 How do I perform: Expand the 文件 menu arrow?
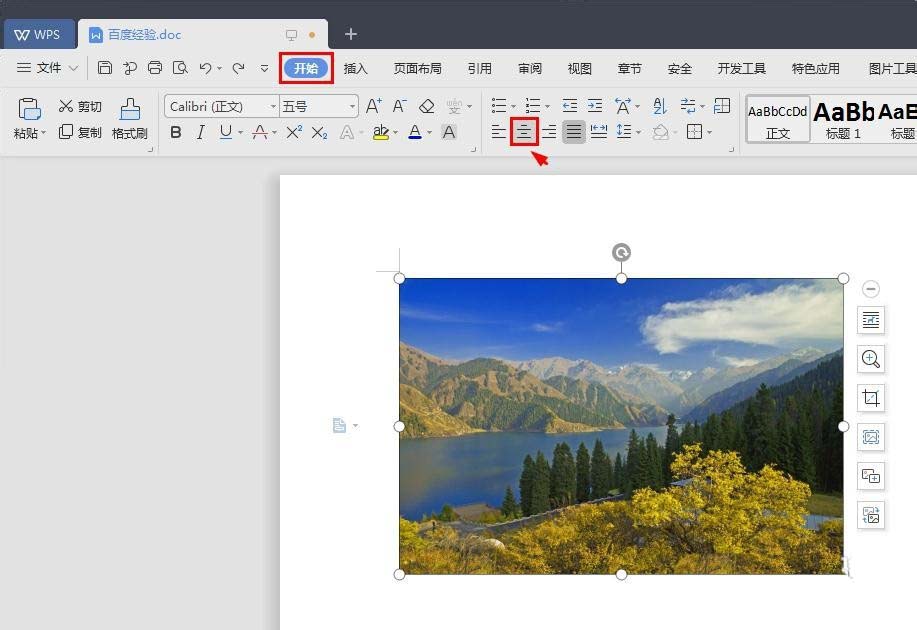(73, 68)
